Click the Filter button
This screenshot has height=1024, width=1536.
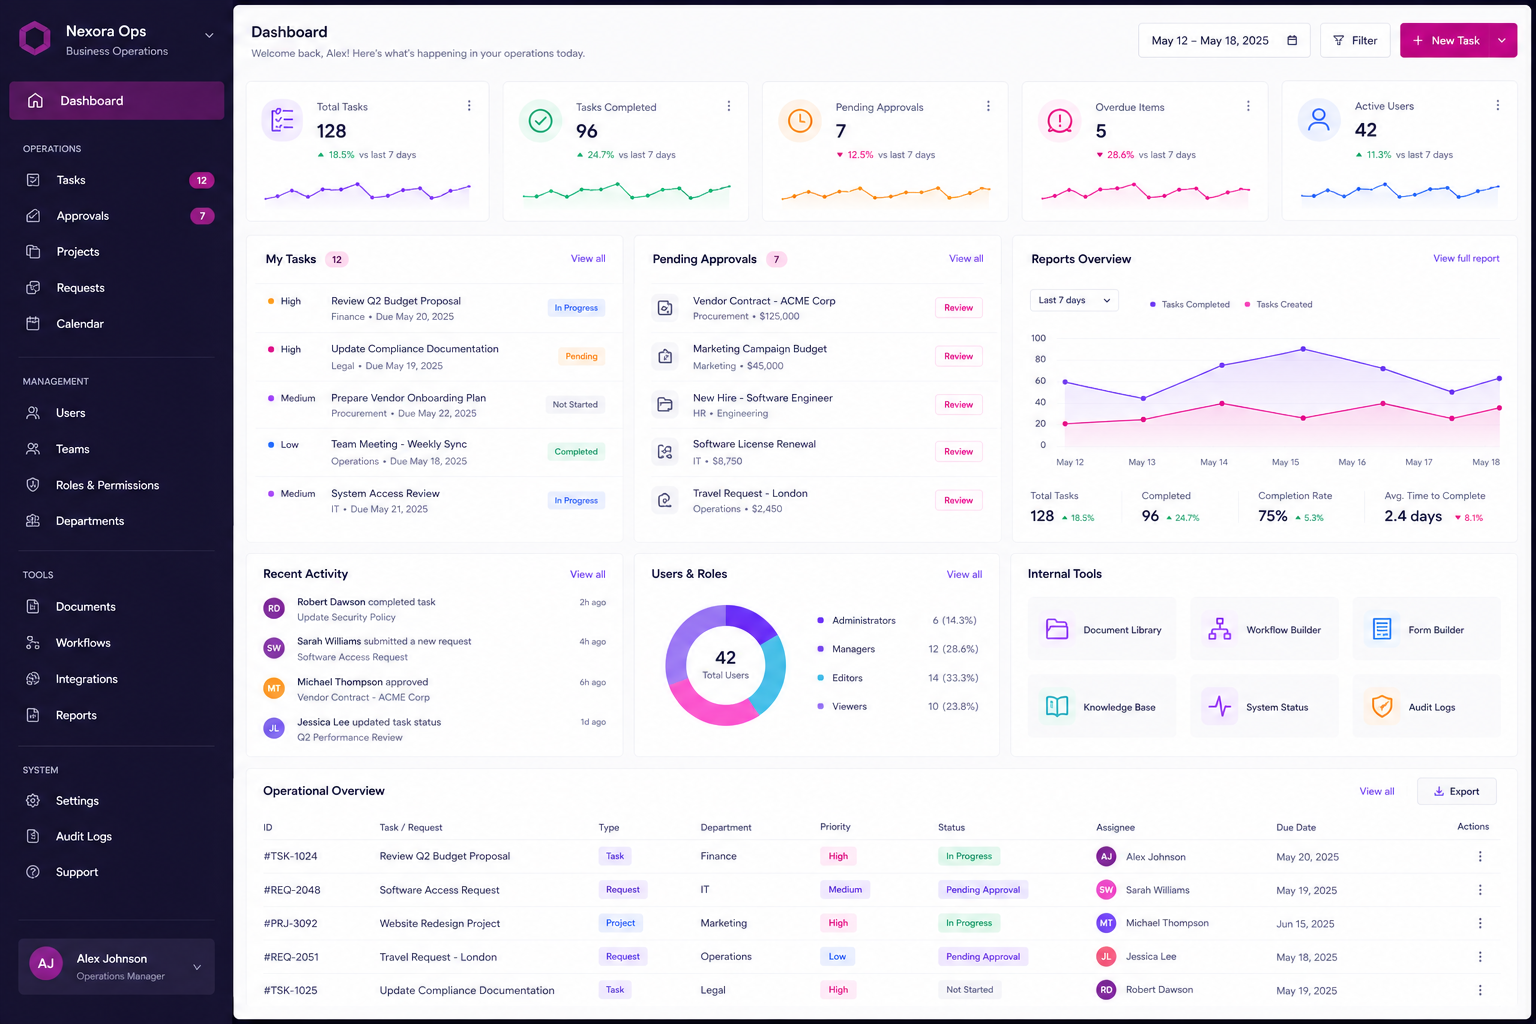pyautogui.click(x=1355, y=40)
